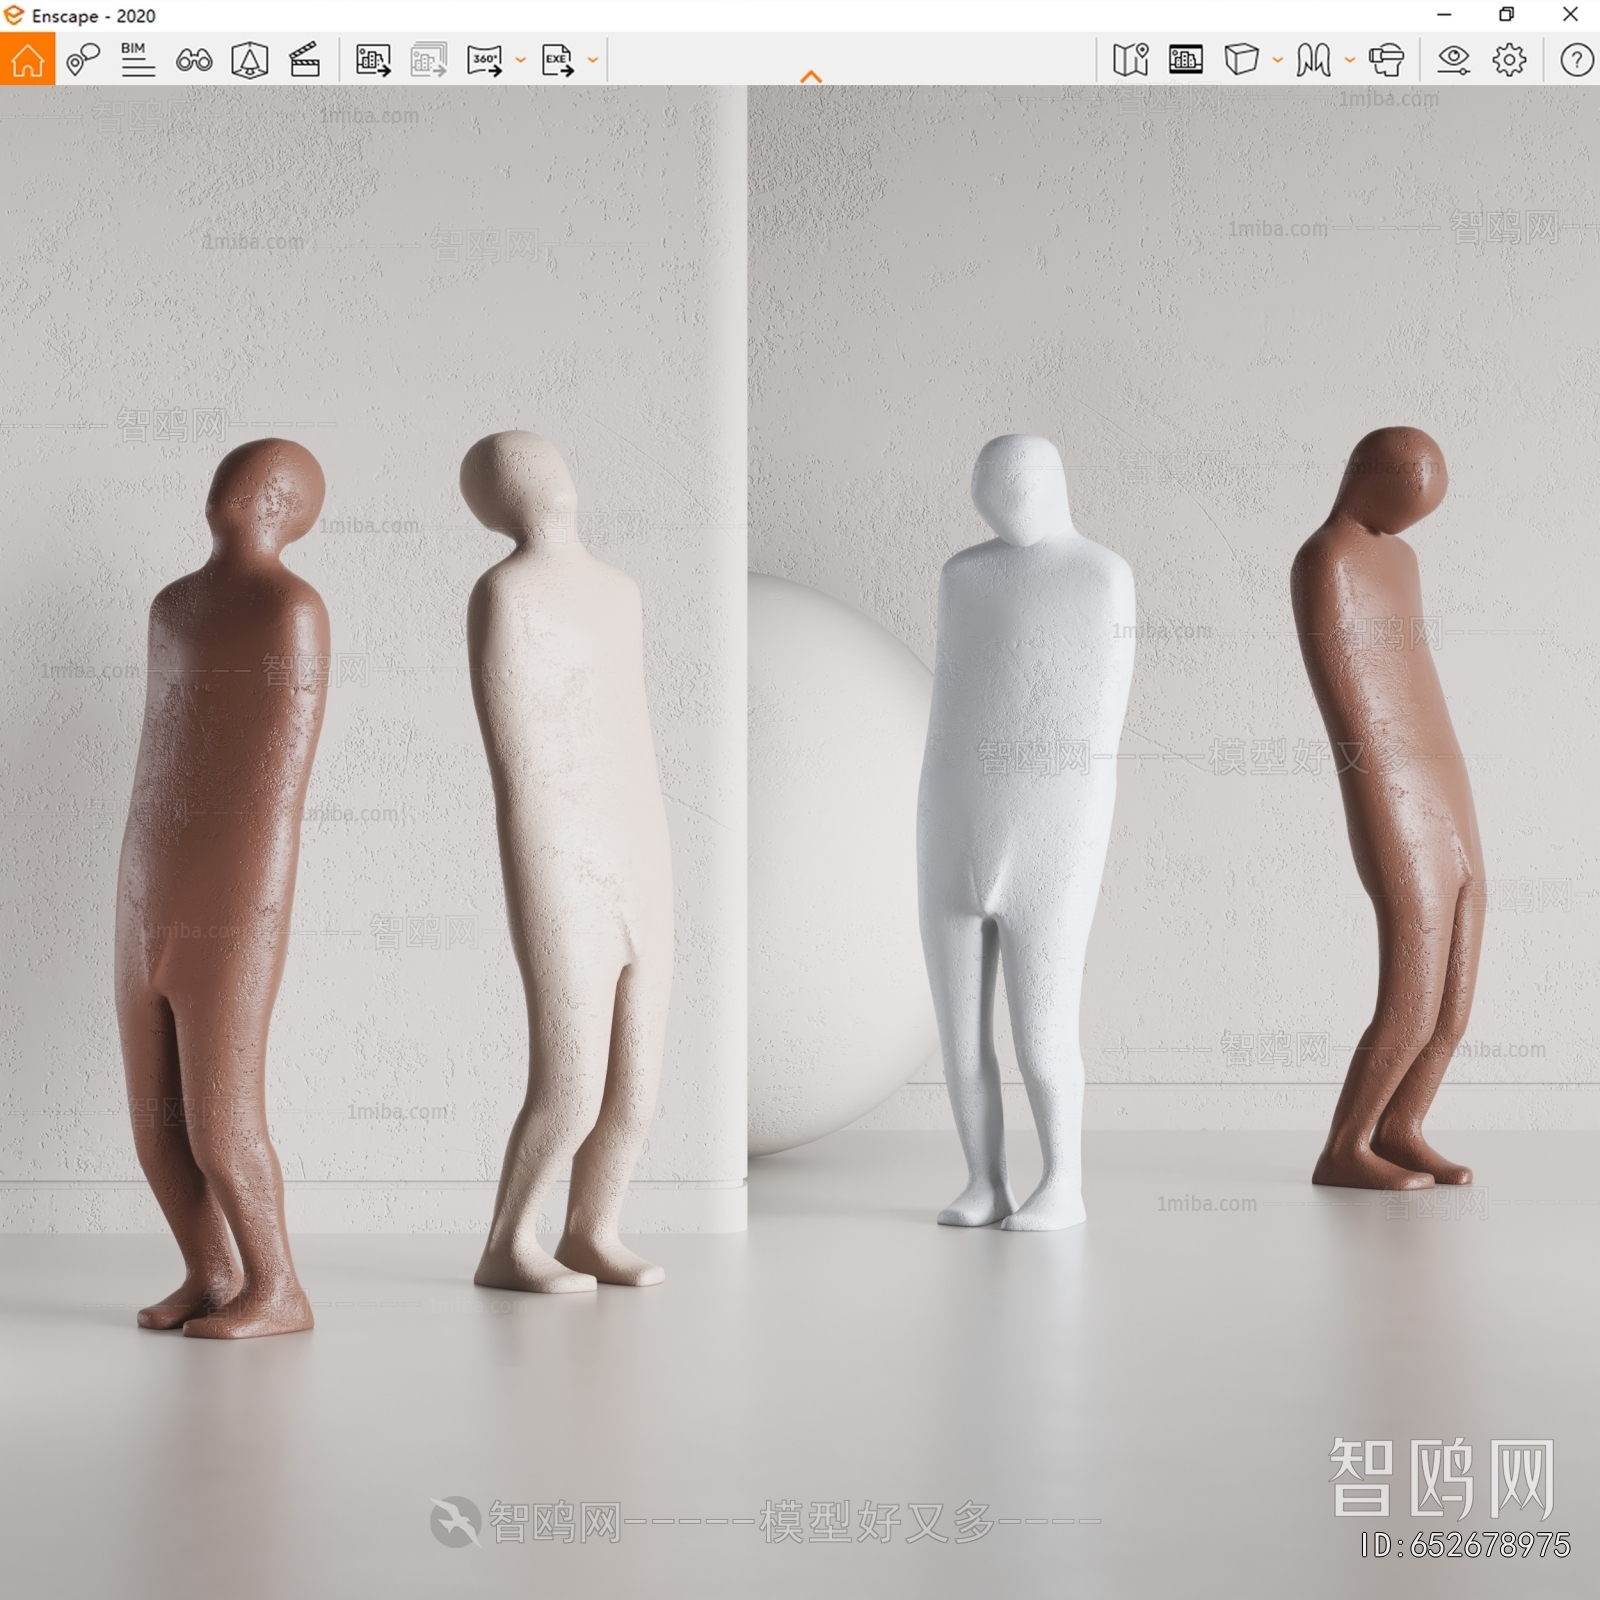This screenshot has height=1600, width=1600.
Task: Click the EXE standalone export icon
Action: tap(558, 60)
